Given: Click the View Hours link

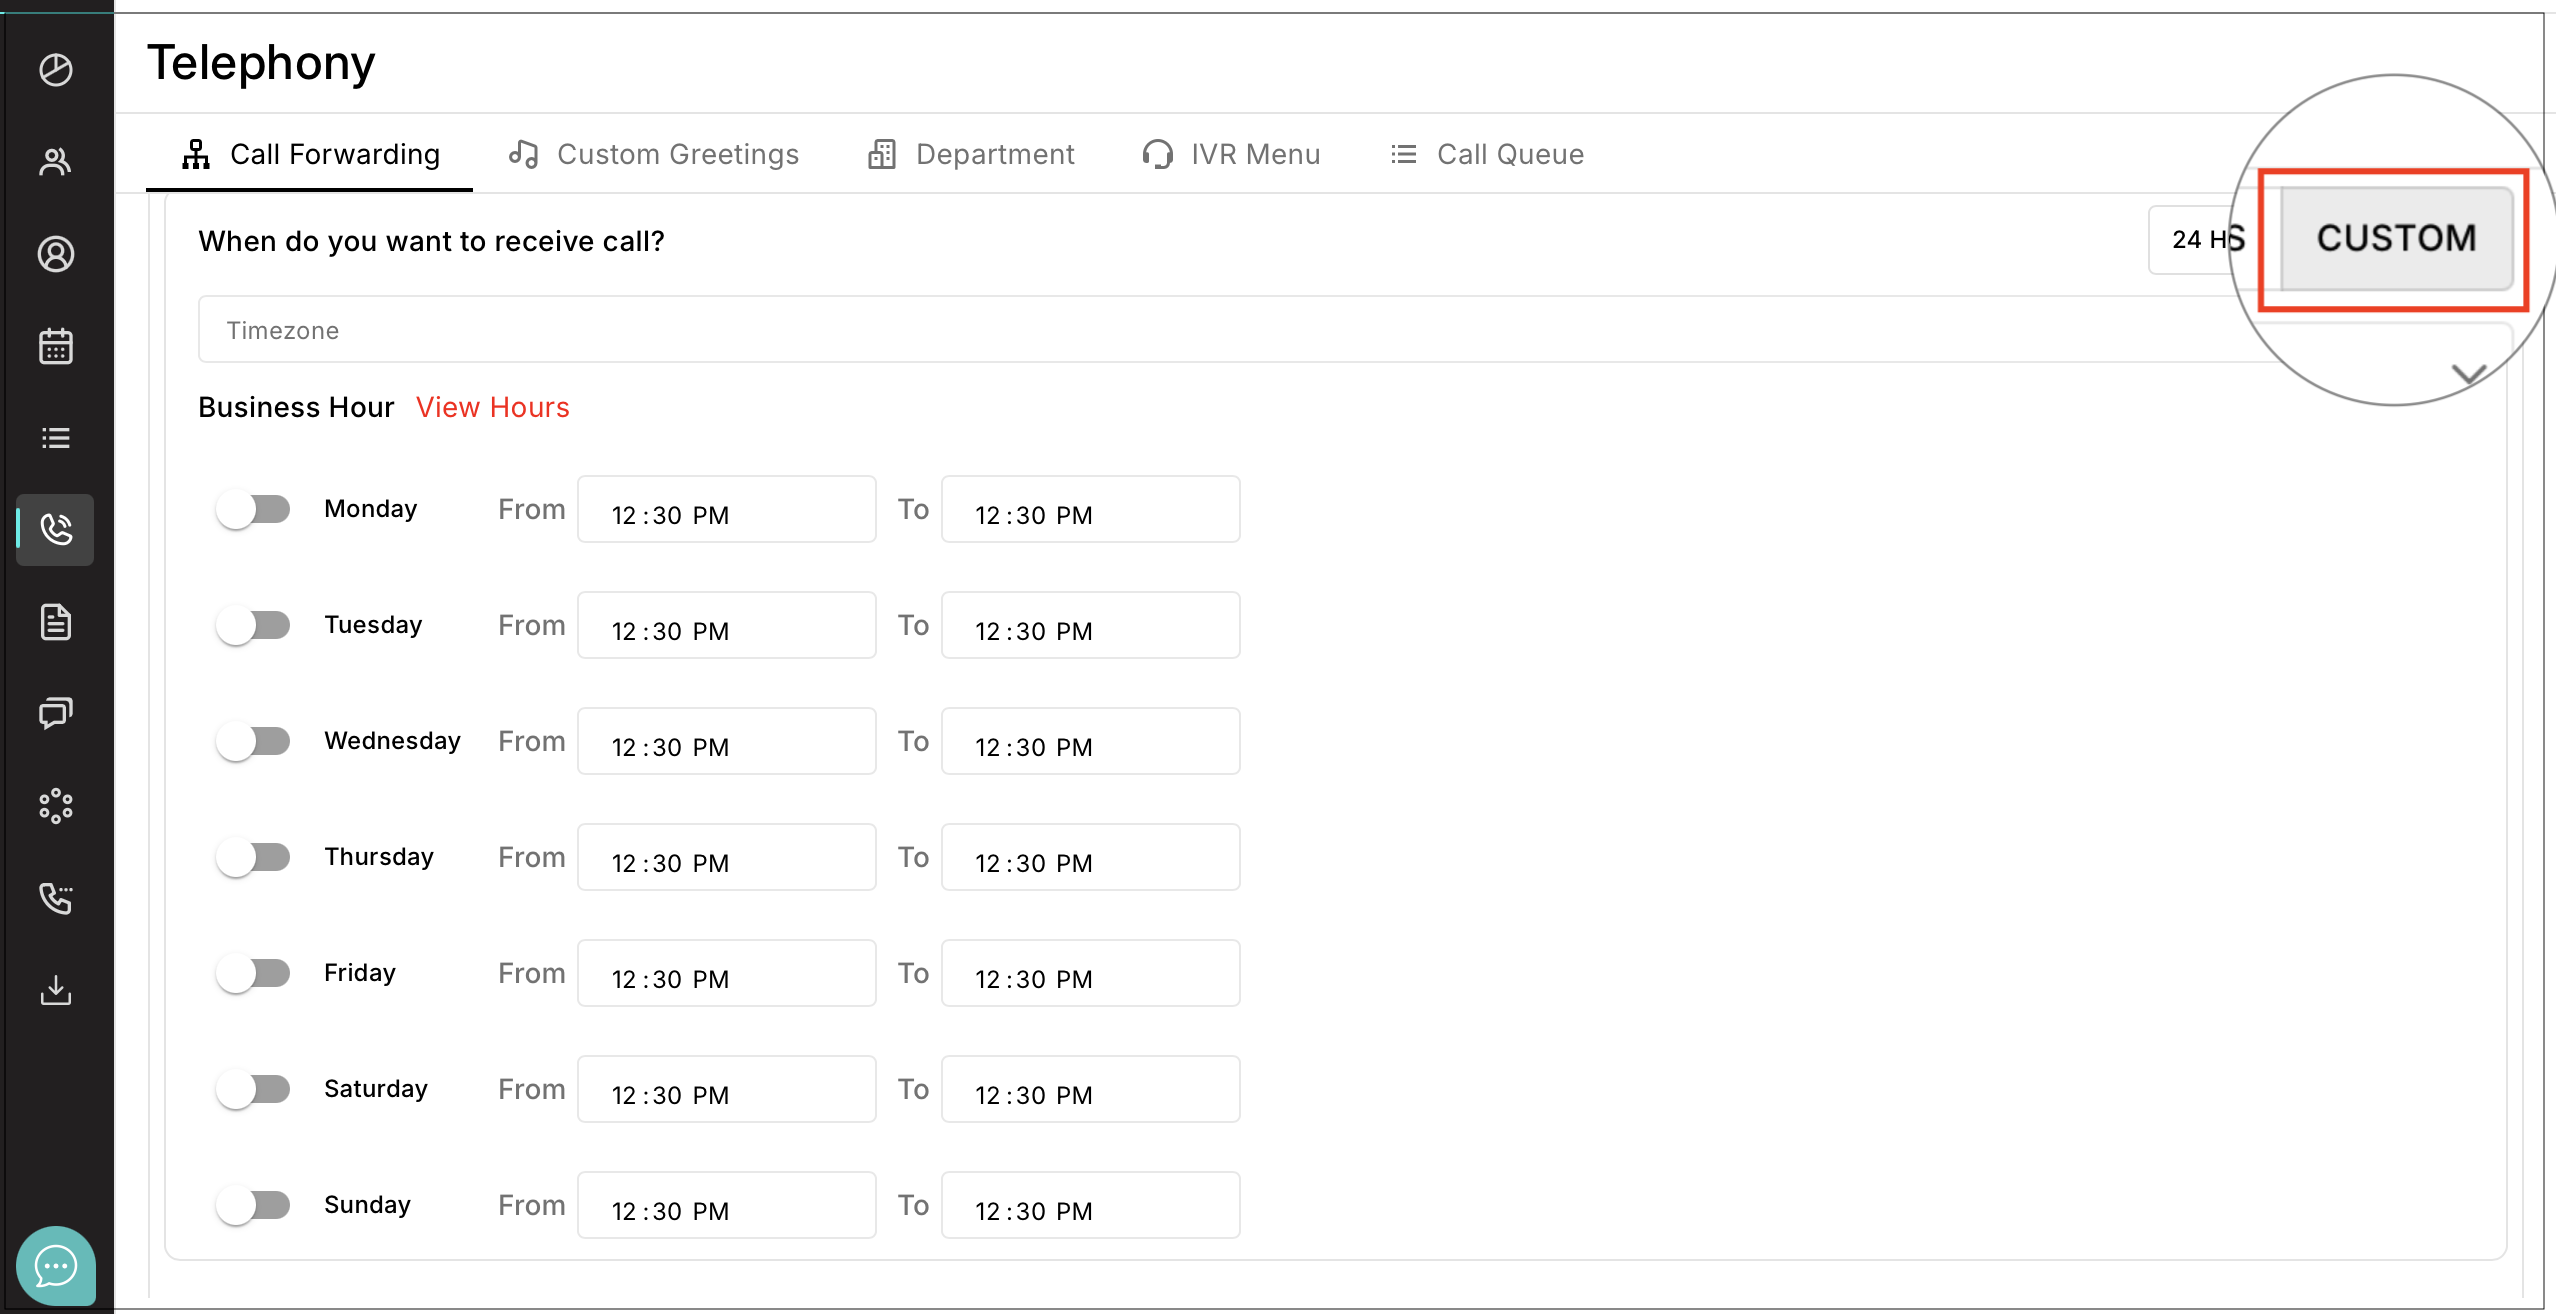Looking at the screenshot, I should point(493,407).
